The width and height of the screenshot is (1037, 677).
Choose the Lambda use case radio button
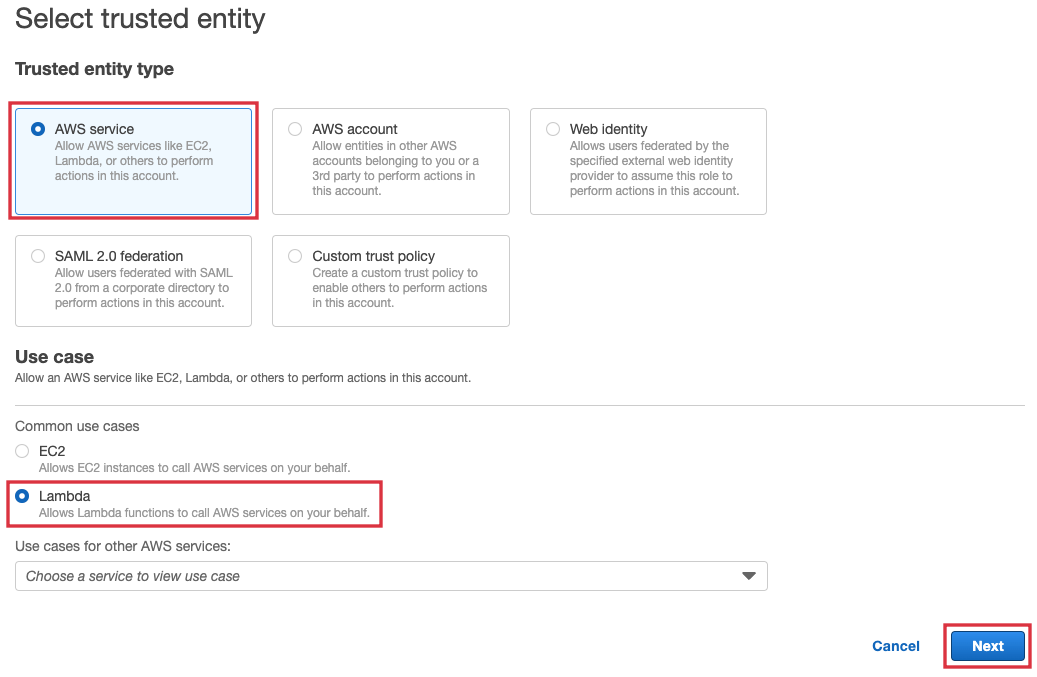(22, 496)
